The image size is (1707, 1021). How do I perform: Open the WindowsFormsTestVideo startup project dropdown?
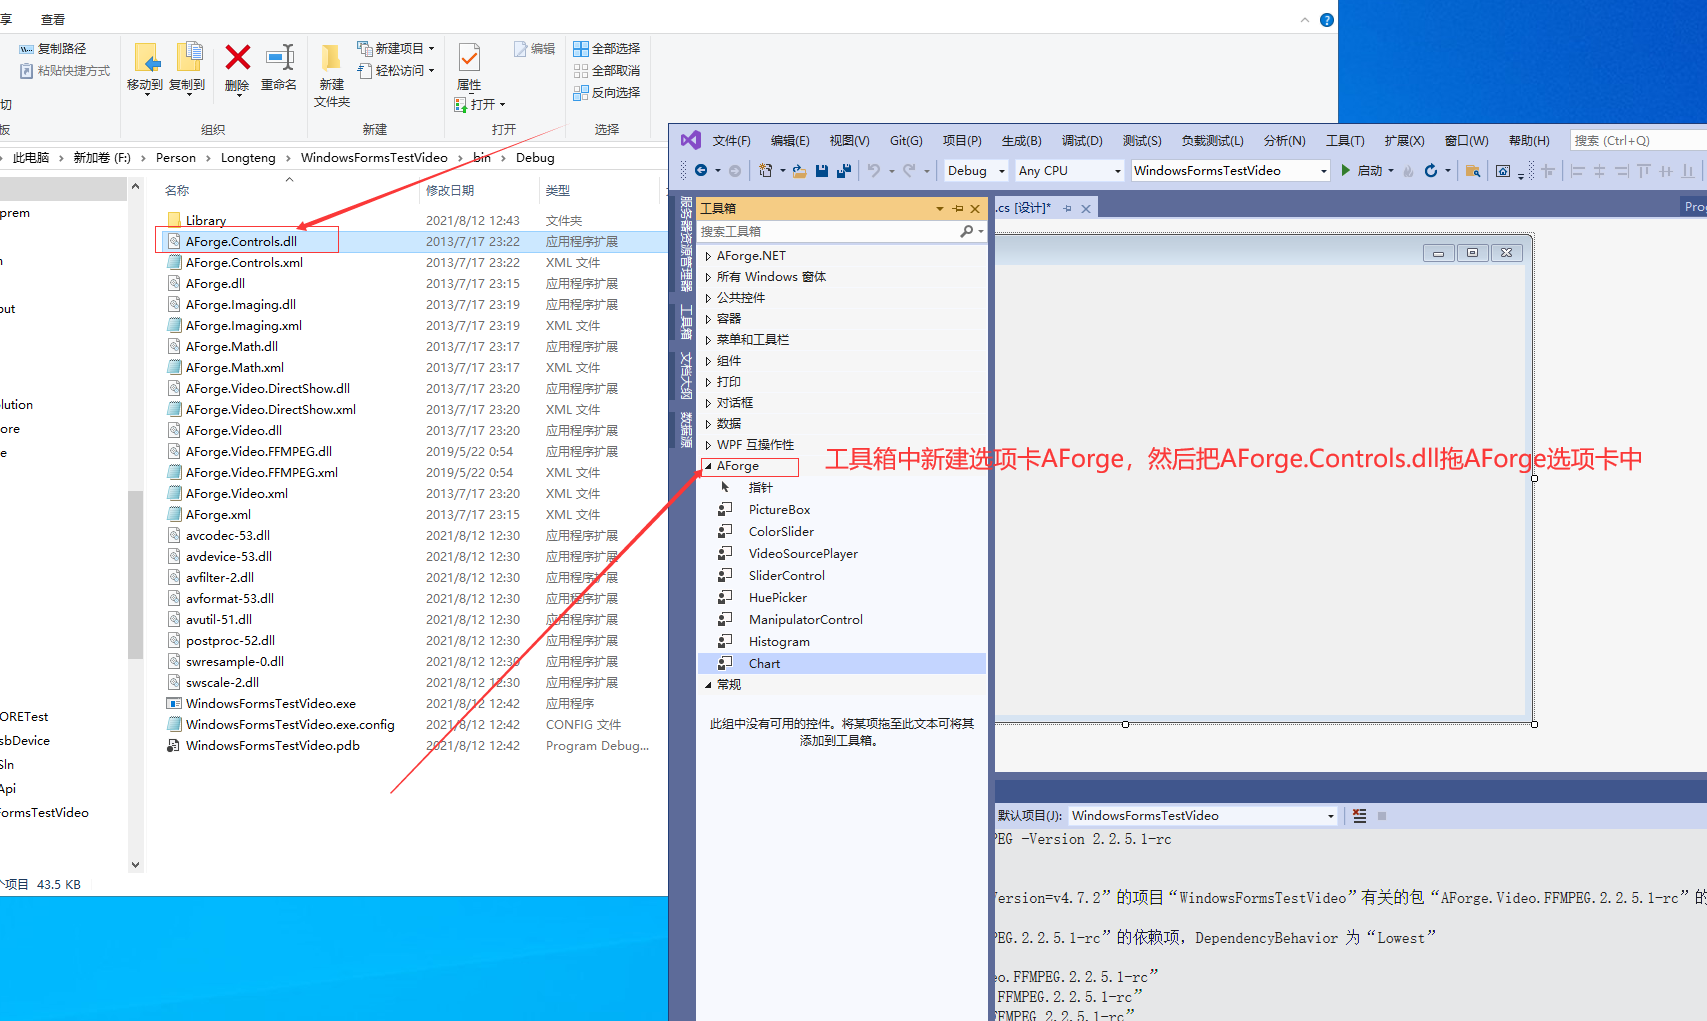tap(1230, 171)
